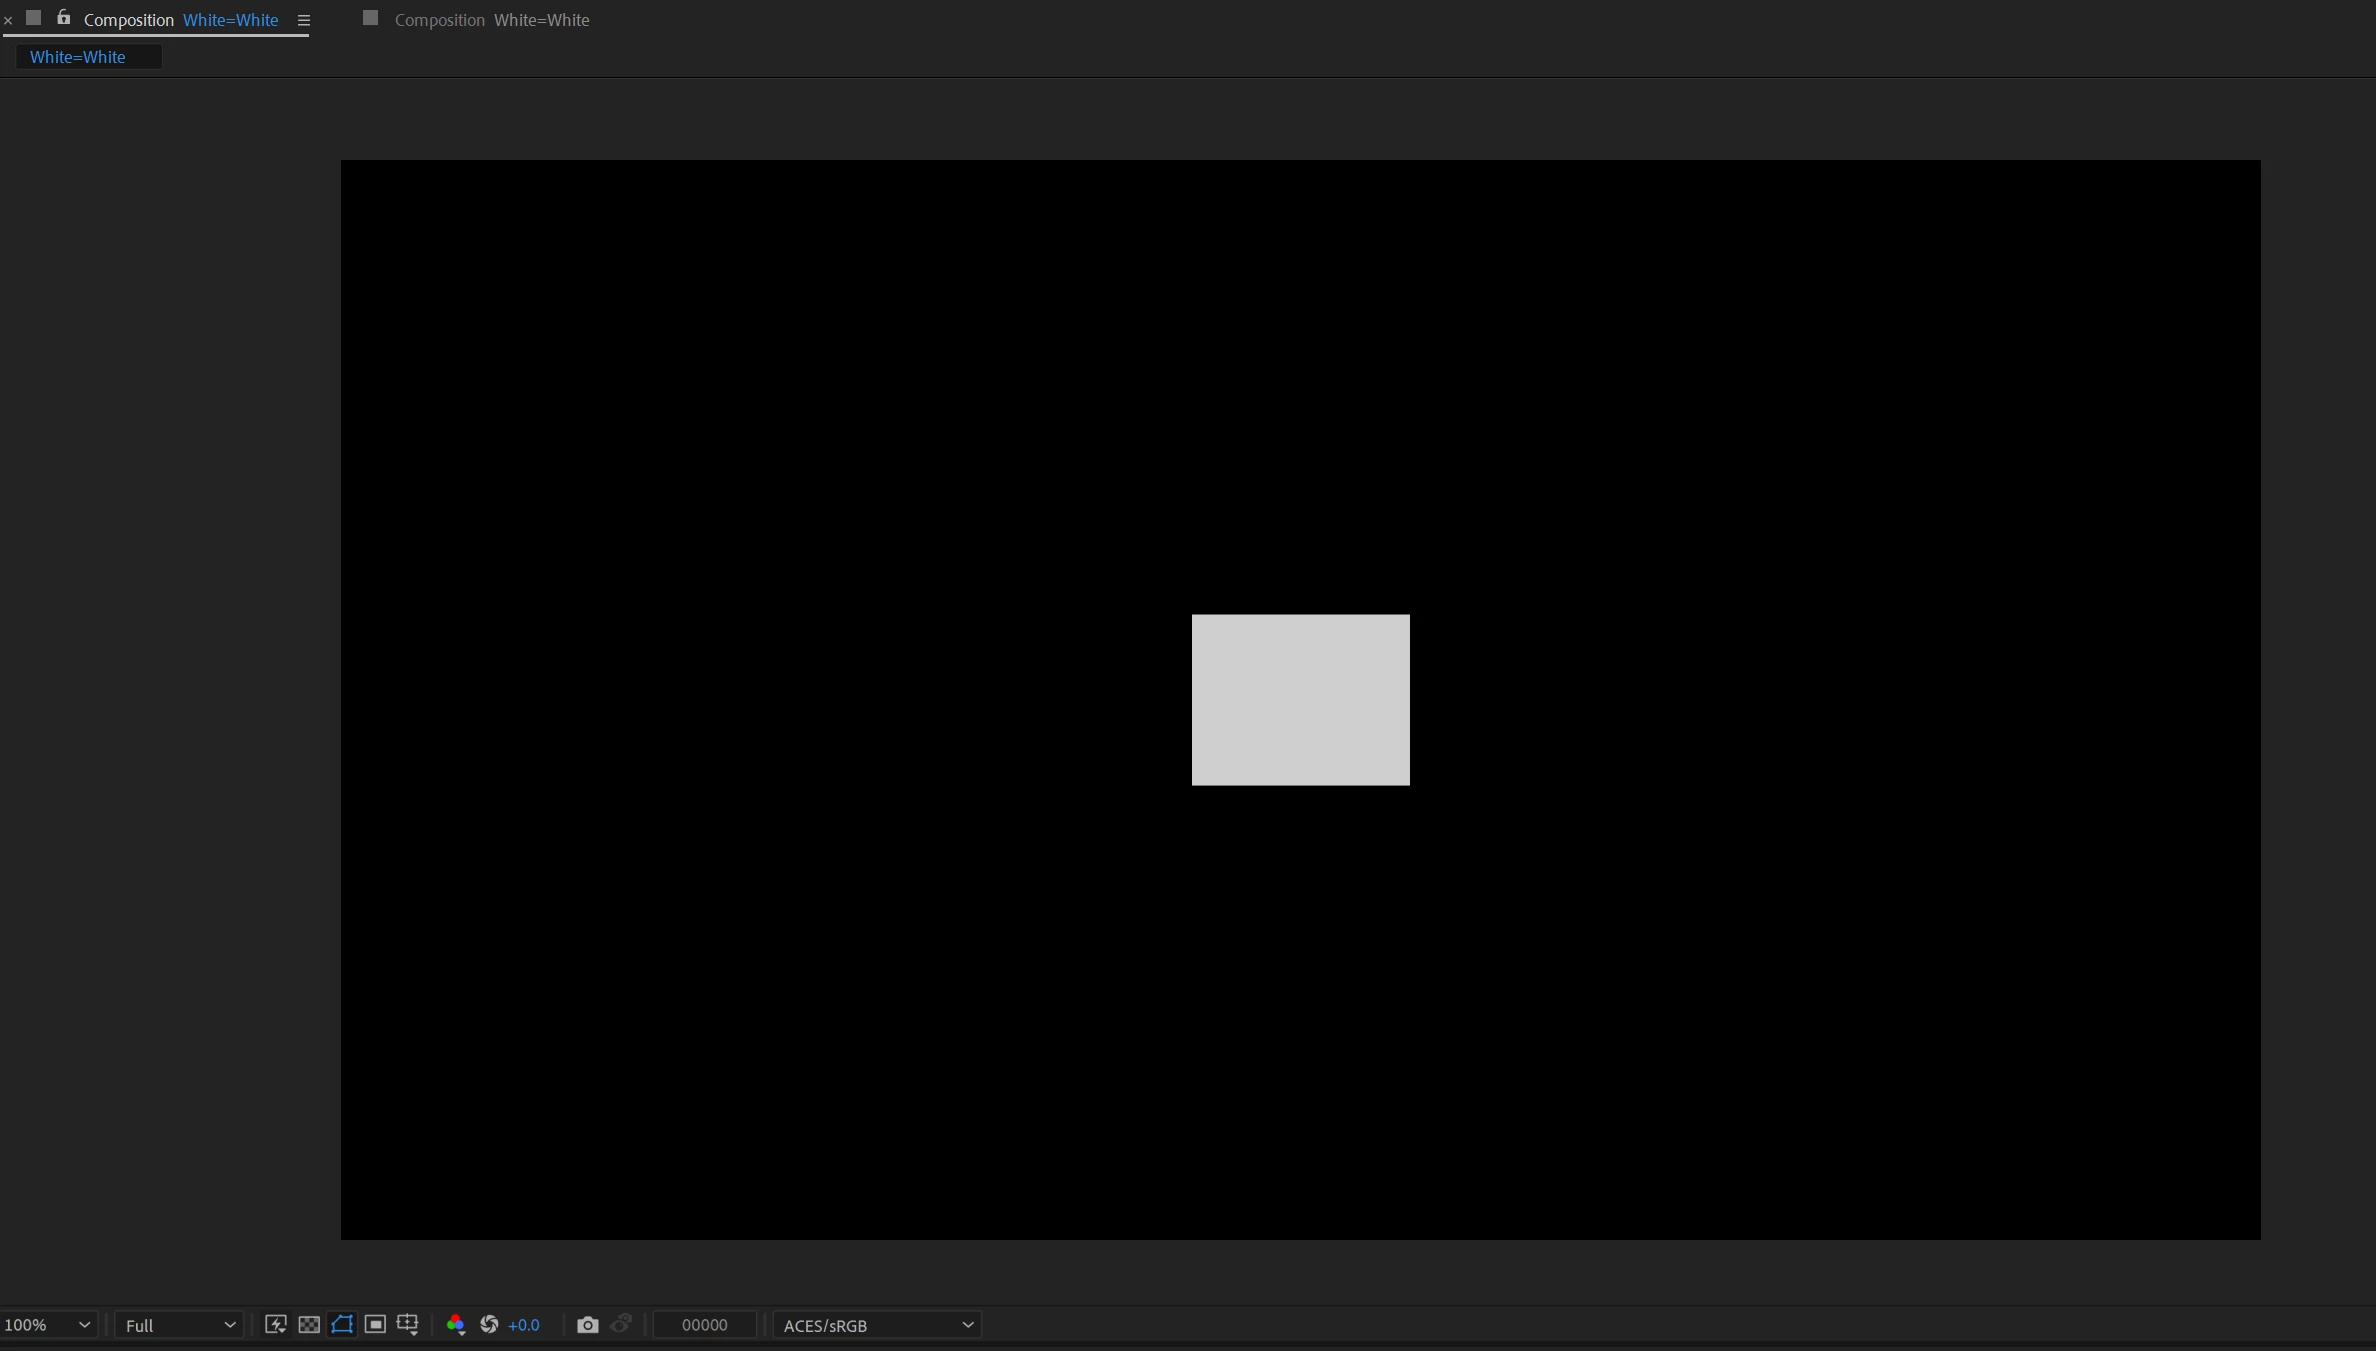Take snapshot with camera icon
The width and height of the screenshot is (2376, 1351).
[588, 1325]
